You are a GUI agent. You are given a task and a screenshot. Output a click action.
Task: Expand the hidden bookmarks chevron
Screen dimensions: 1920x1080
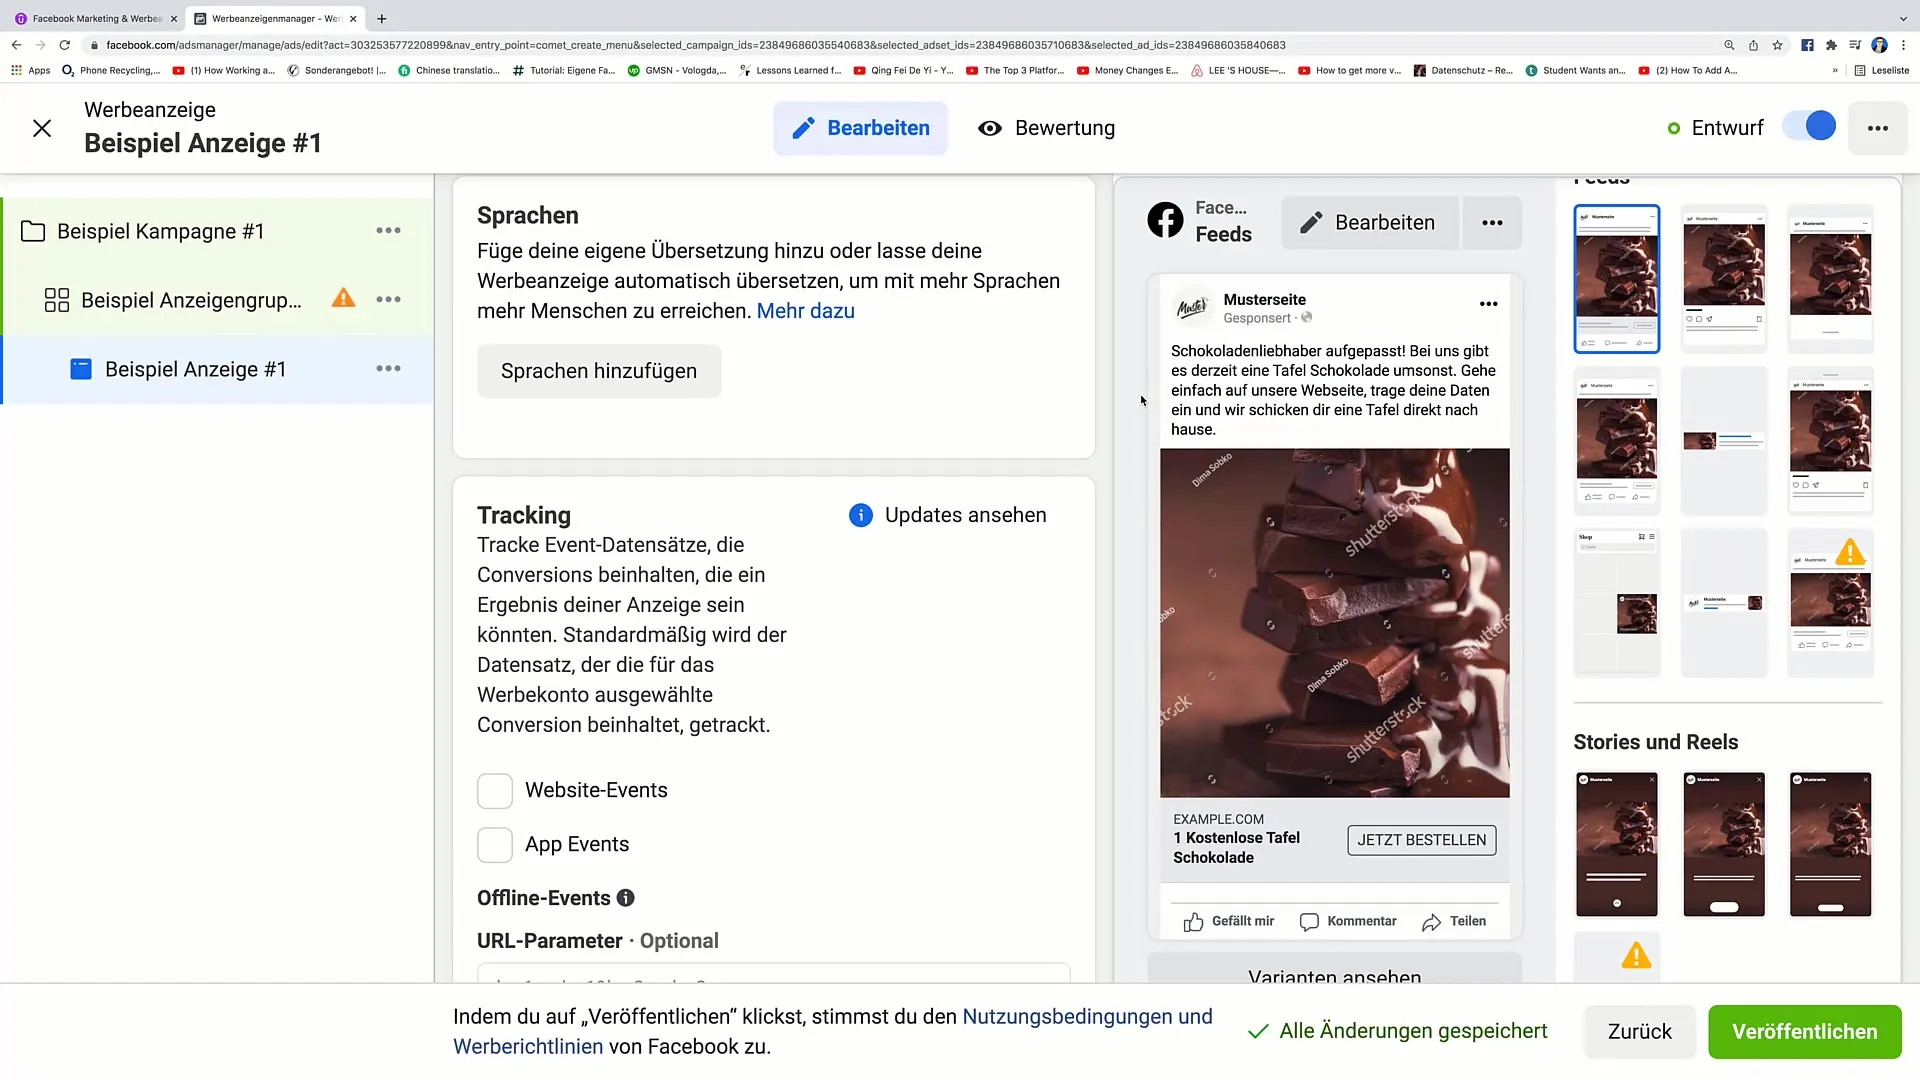pos(1835,70)
